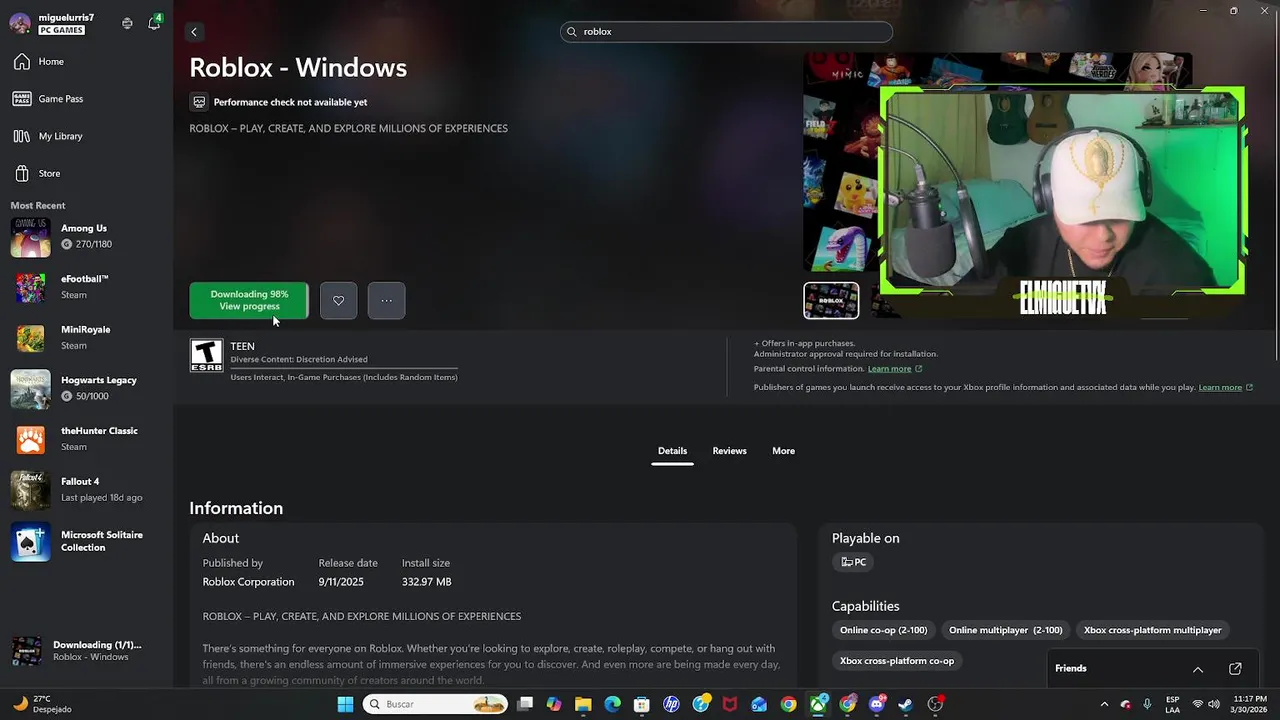The width and height of the screenshot is (1280, 720).
Task: Open the notifications bell
Action: click(154, 23)
